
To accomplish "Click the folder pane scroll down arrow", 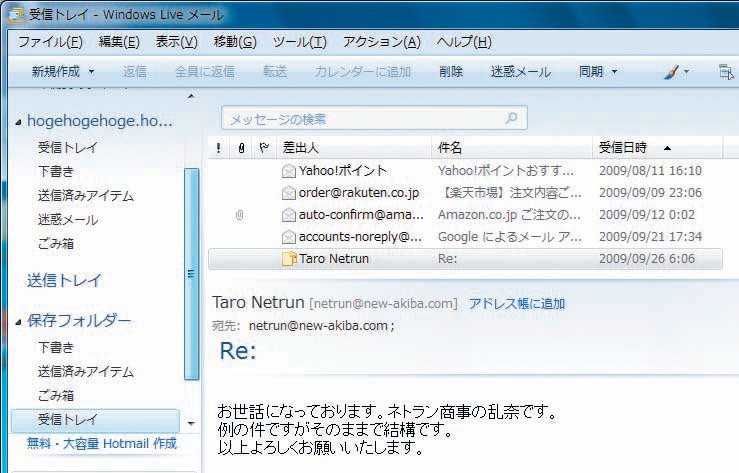I will coord(191,423).
